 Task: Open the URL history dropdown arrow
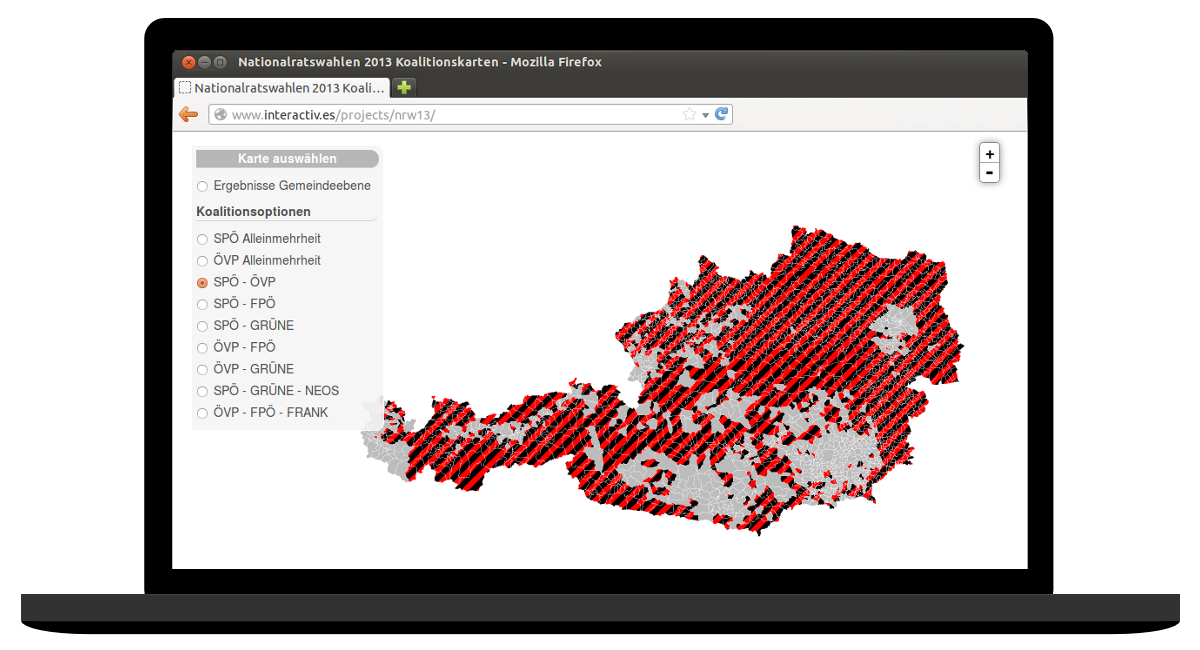pyautogui.click(x=705, y=115)
